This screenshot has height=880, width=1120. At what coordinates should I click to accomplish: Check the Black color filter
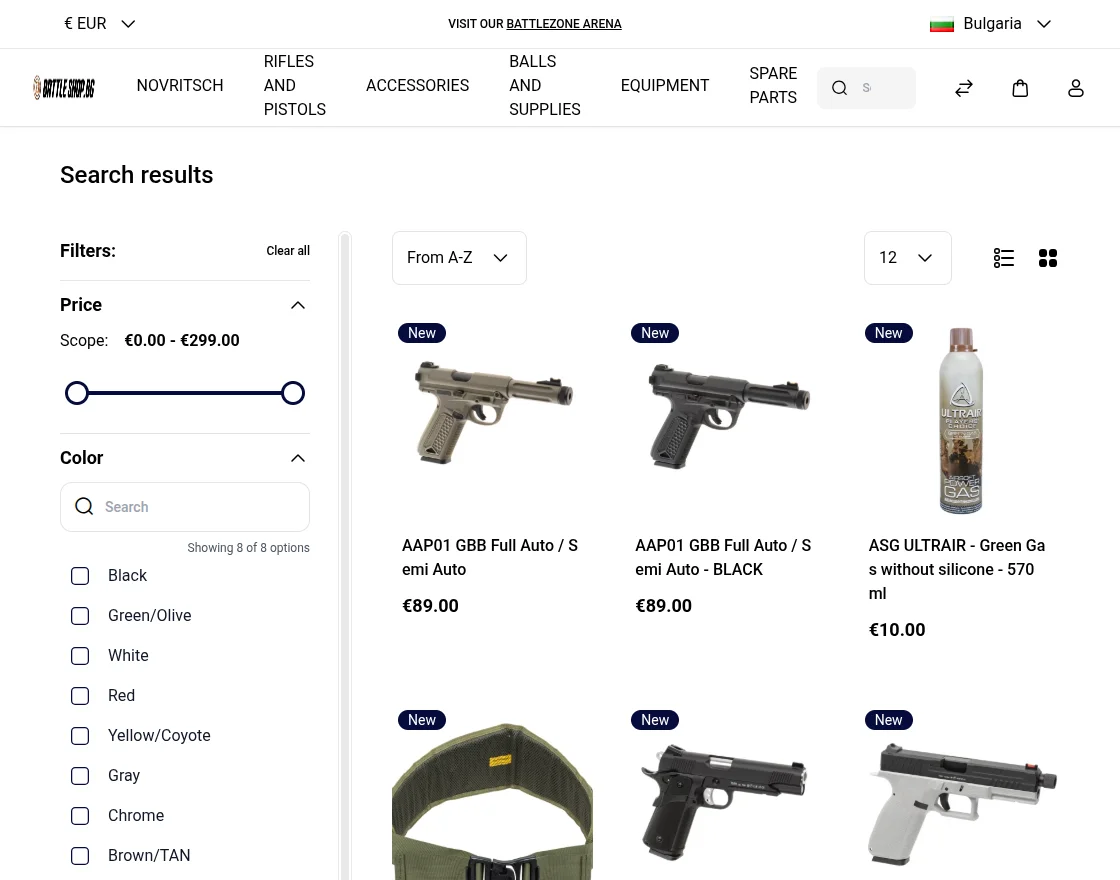[x=80, y=576]
